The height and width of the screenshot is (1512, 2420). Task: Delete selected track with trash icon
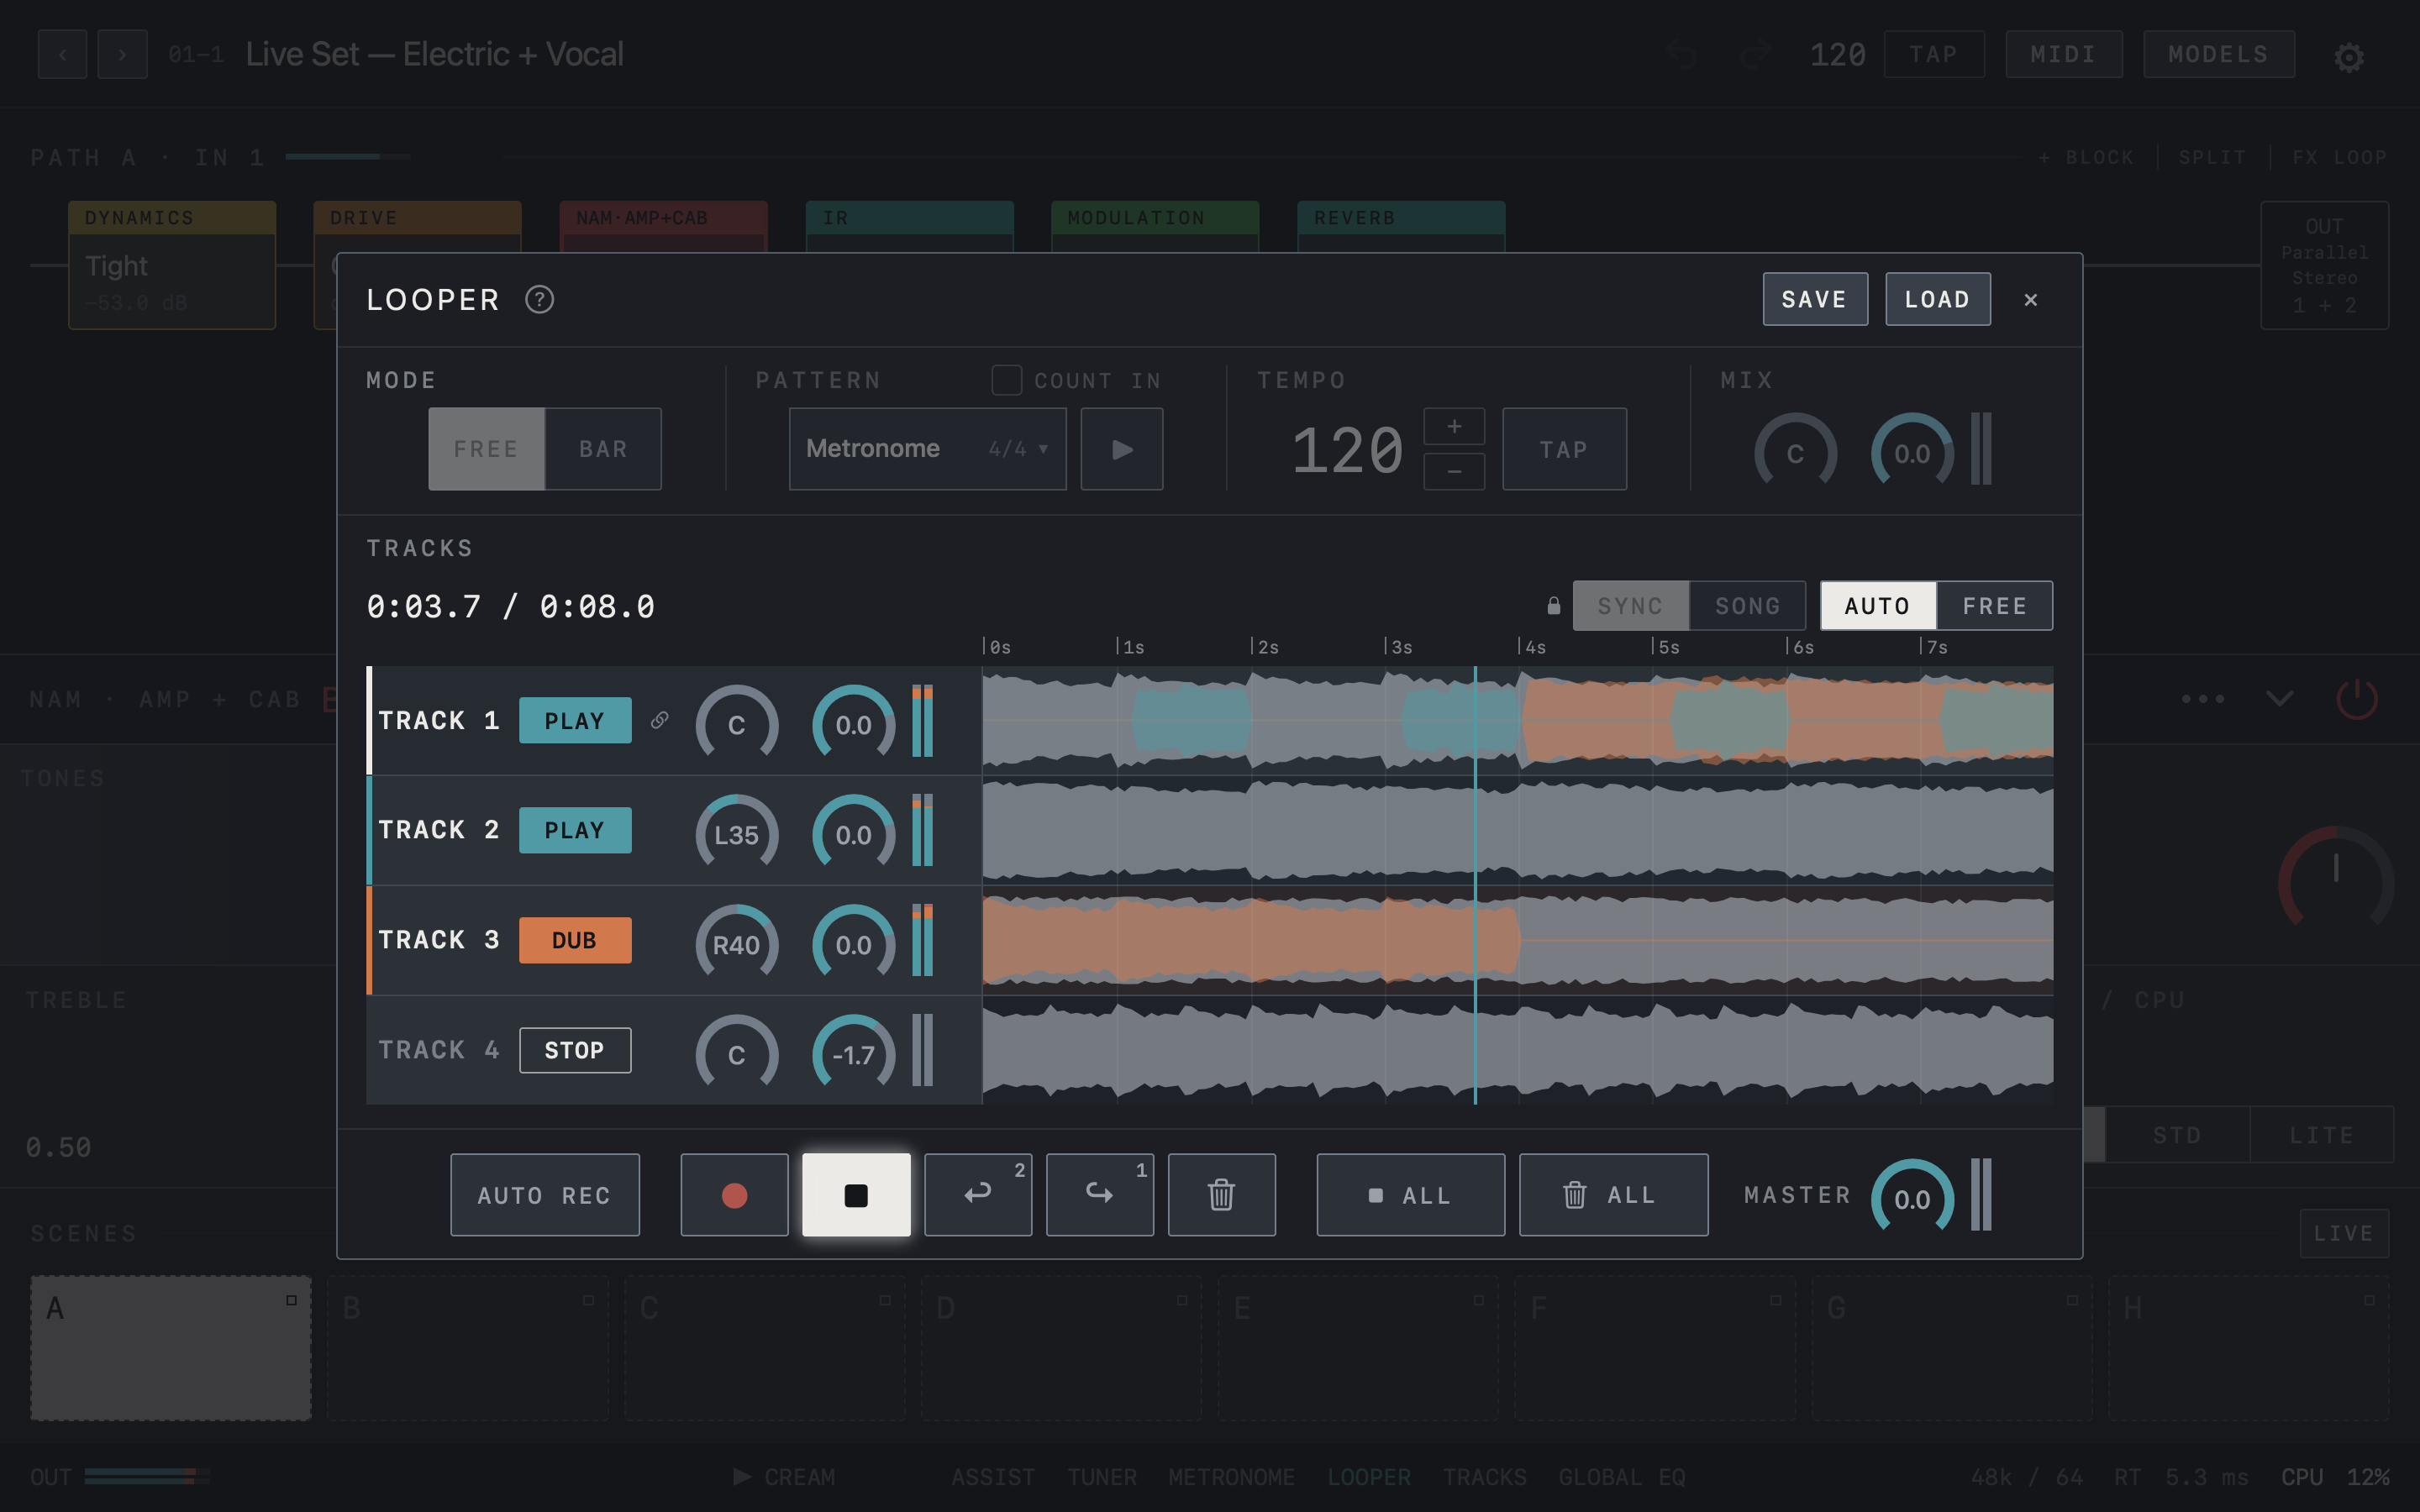[1222, 1195]
